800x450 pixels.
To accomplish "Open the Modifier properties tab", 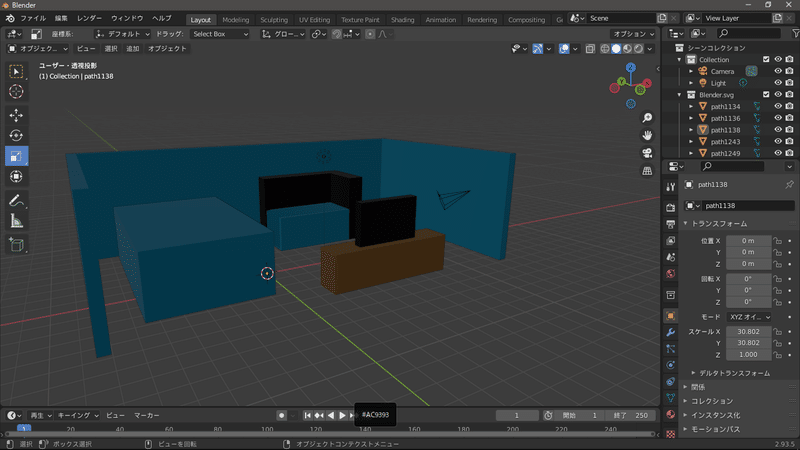I will coord(671,333).
